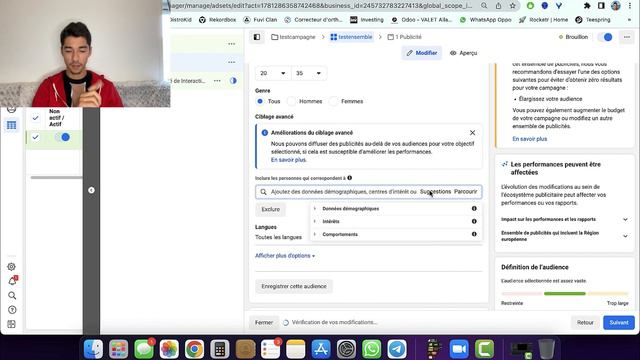Select the 'Tous' gender radio button
The width and height of the screenshot is (640, 360).
tap(260, 101)
